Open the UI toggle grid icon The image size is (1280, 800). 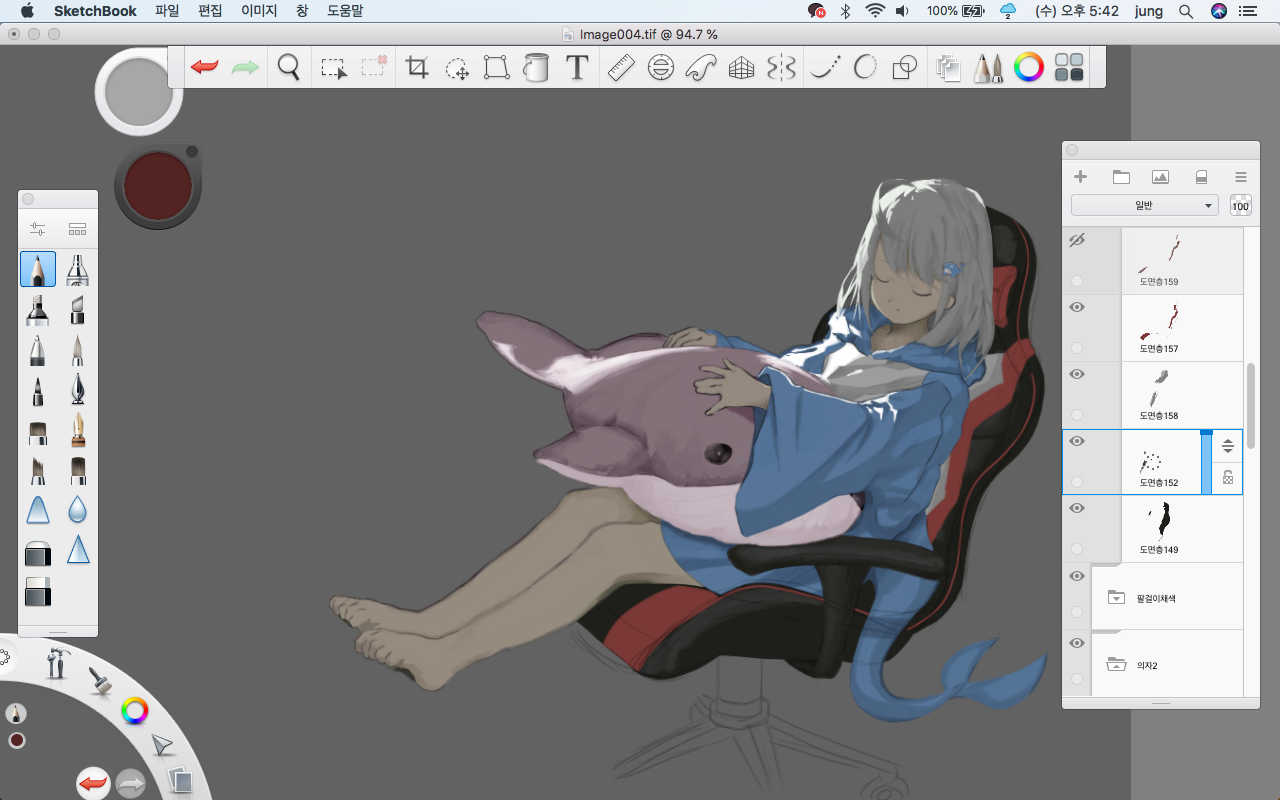[1069, 68]
